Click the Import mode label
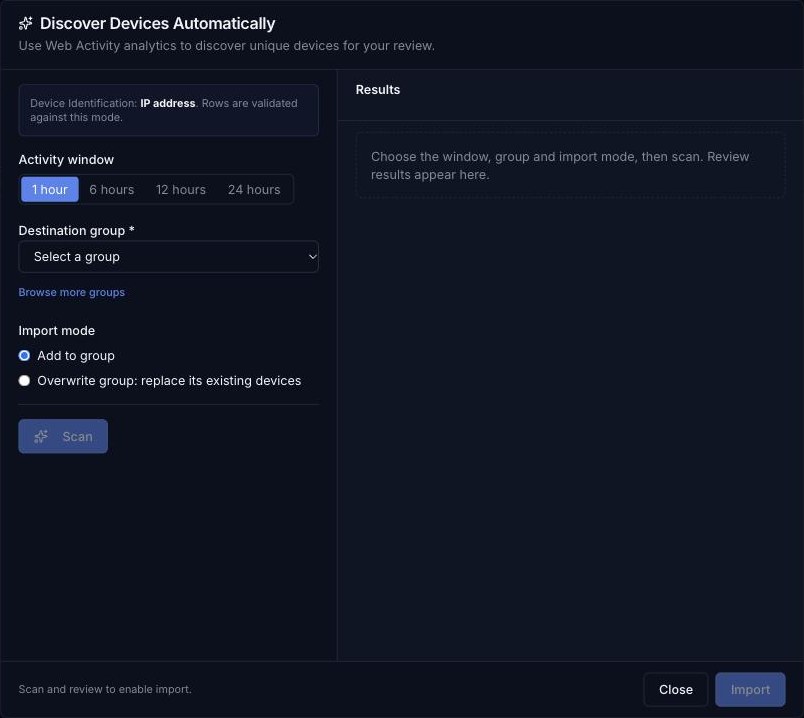The image size is (804, 718). coord(56,331)
